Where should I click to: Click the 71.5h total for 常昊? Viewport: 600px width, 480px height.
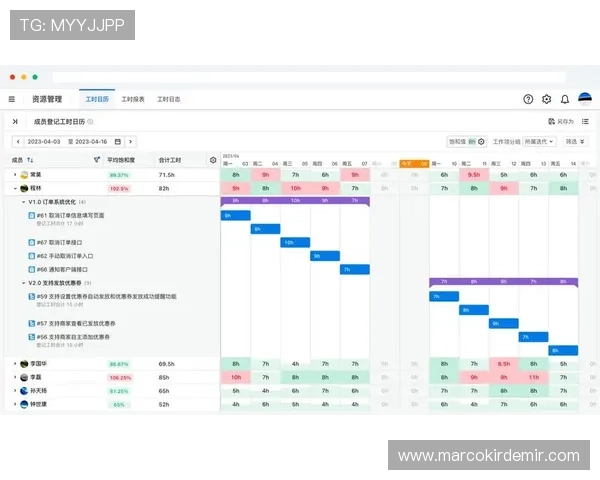coord(166,175)
